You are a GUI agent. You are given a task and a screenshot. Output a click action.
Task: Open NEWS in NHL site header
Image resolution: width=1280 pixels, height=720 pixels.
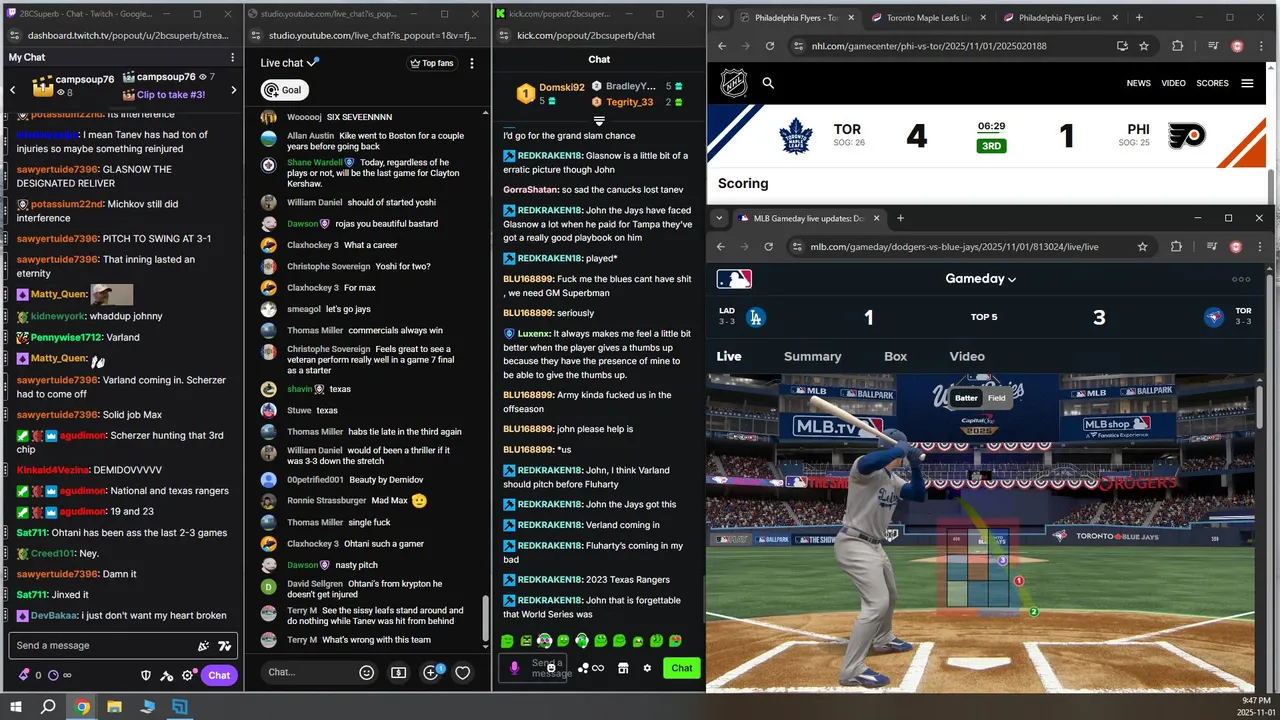[x=1138, y=83]
